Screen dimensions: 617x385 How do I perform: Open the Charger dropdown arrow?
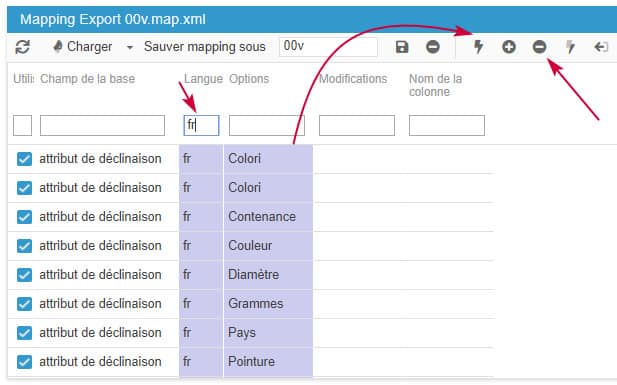(129, 47)
